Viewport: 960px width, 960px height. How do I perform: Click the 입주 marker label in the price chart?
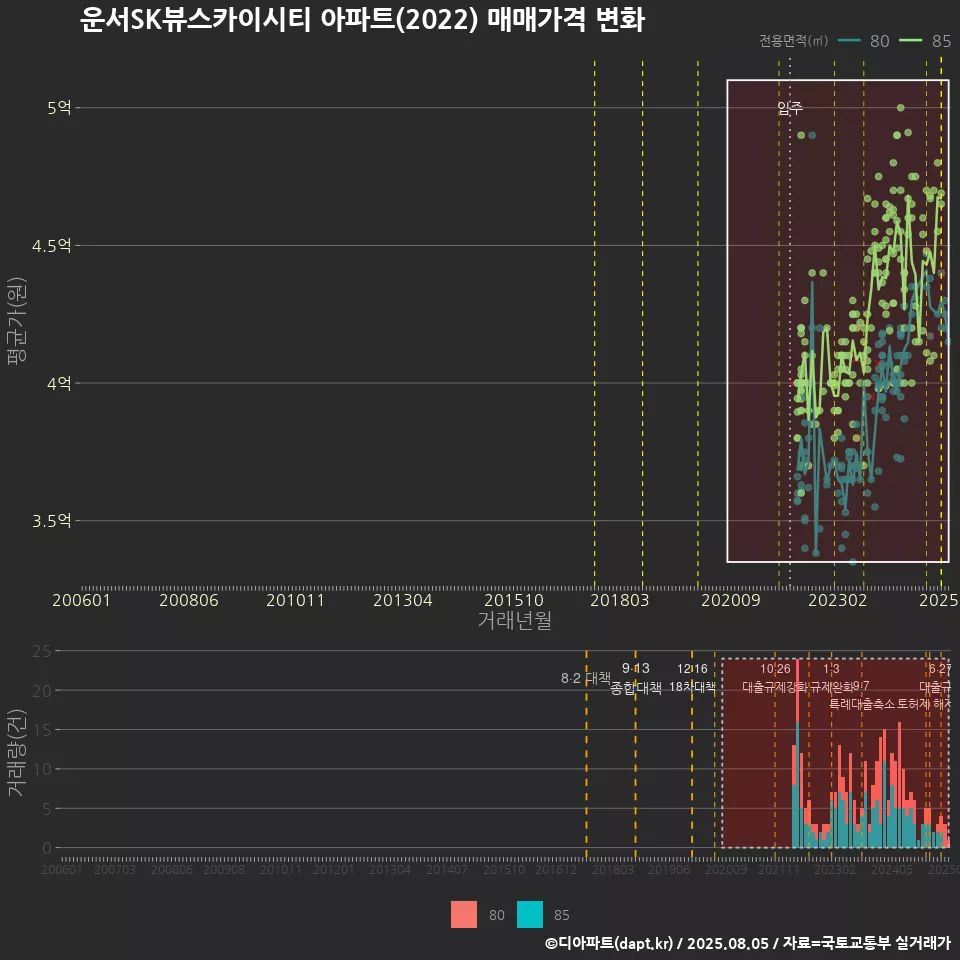[790, 108]
